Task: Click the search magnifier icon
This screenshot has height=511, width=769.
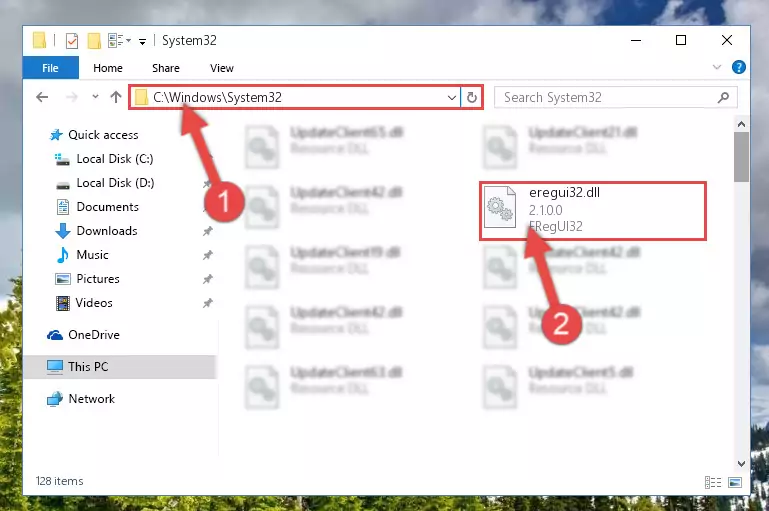Action: click(x=723, y=98)
